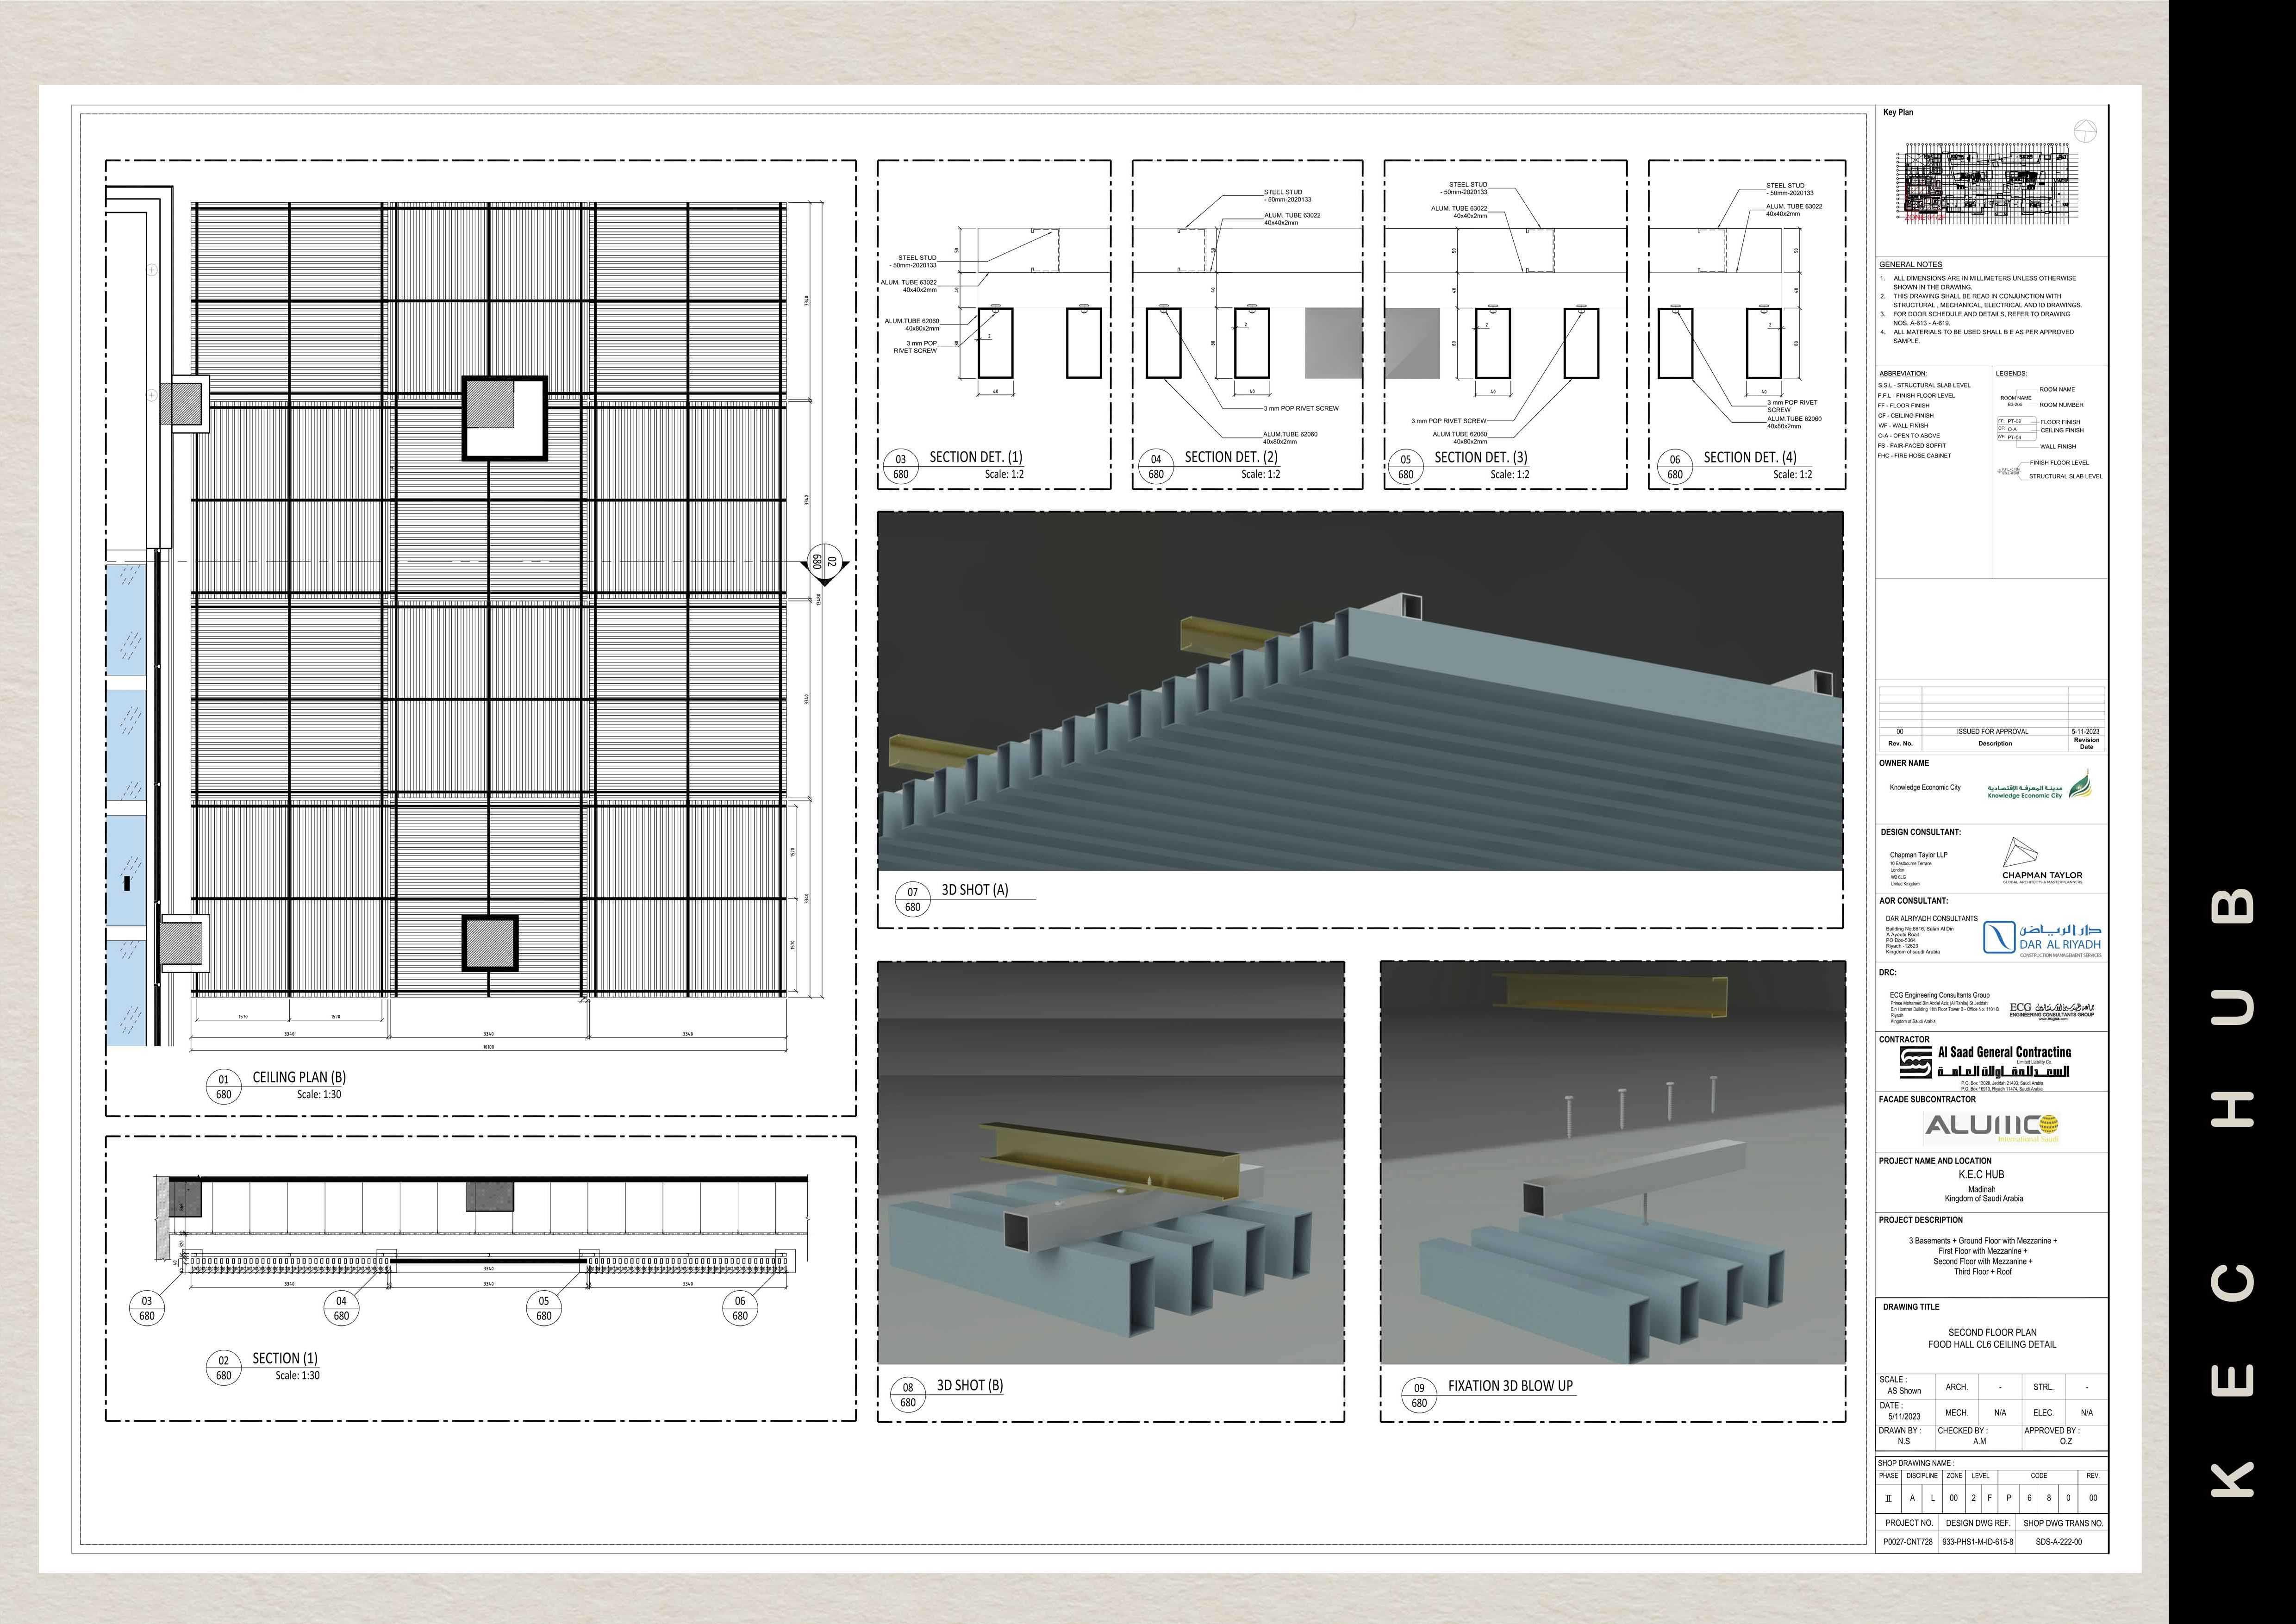Click the large black column square in ceiling plan
Image resolution: width=2296 pixels, height=1624 pixels.
504,417
